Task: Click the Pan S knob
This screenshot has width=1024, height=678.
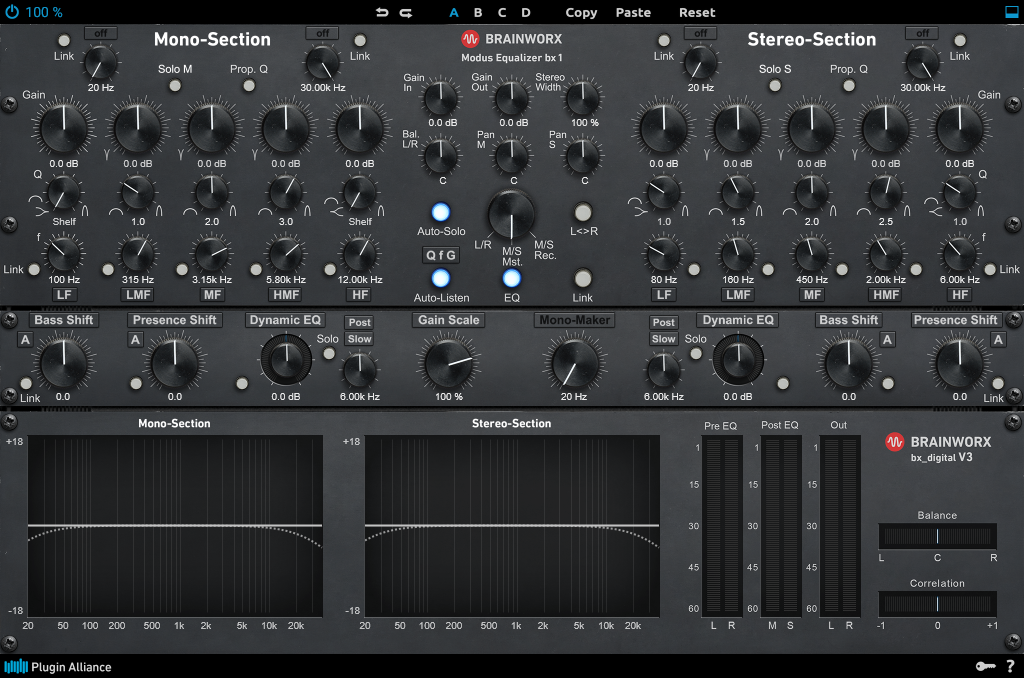Action: point(583,155)
